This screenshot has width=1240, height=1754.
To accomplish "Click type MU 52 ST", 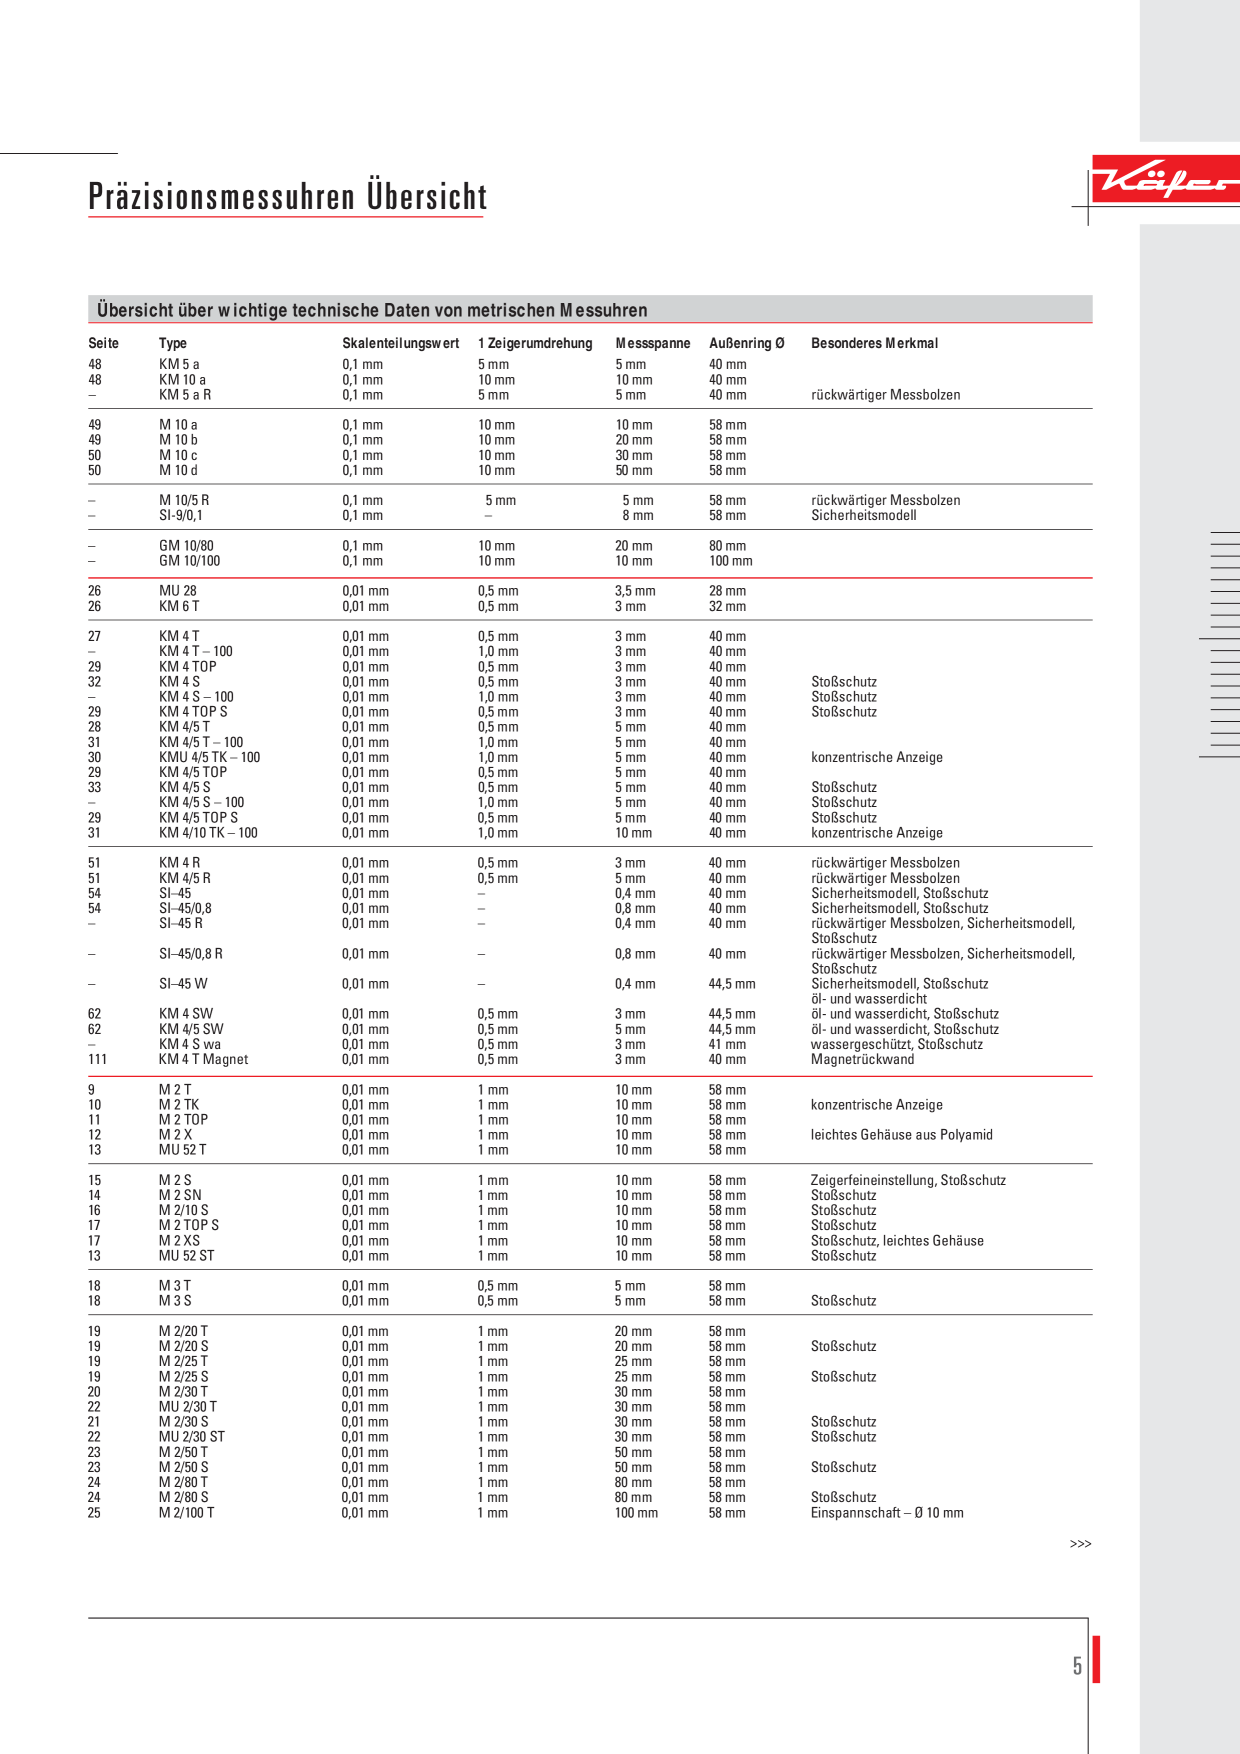I will (186, 1256).
